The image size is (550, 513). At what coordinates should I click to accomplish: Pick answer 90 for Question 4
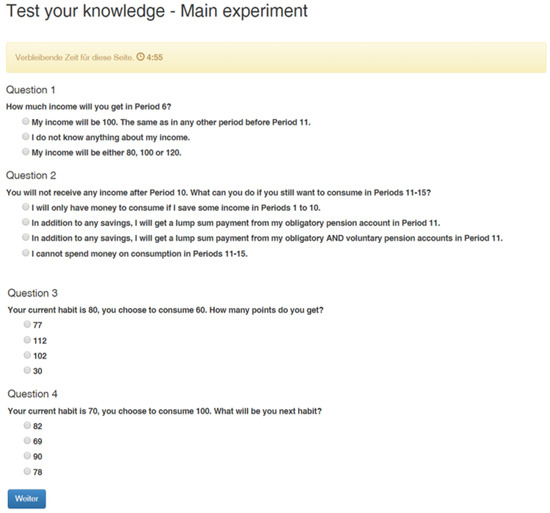pos(27,455)
